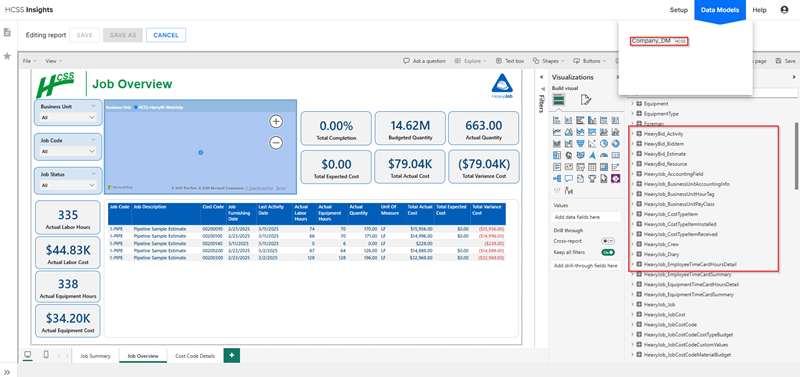The width and height of the screenshot is (800, 377).
Task: Choose the Azure map arrow visualization
Action: (x=592, y=155)
